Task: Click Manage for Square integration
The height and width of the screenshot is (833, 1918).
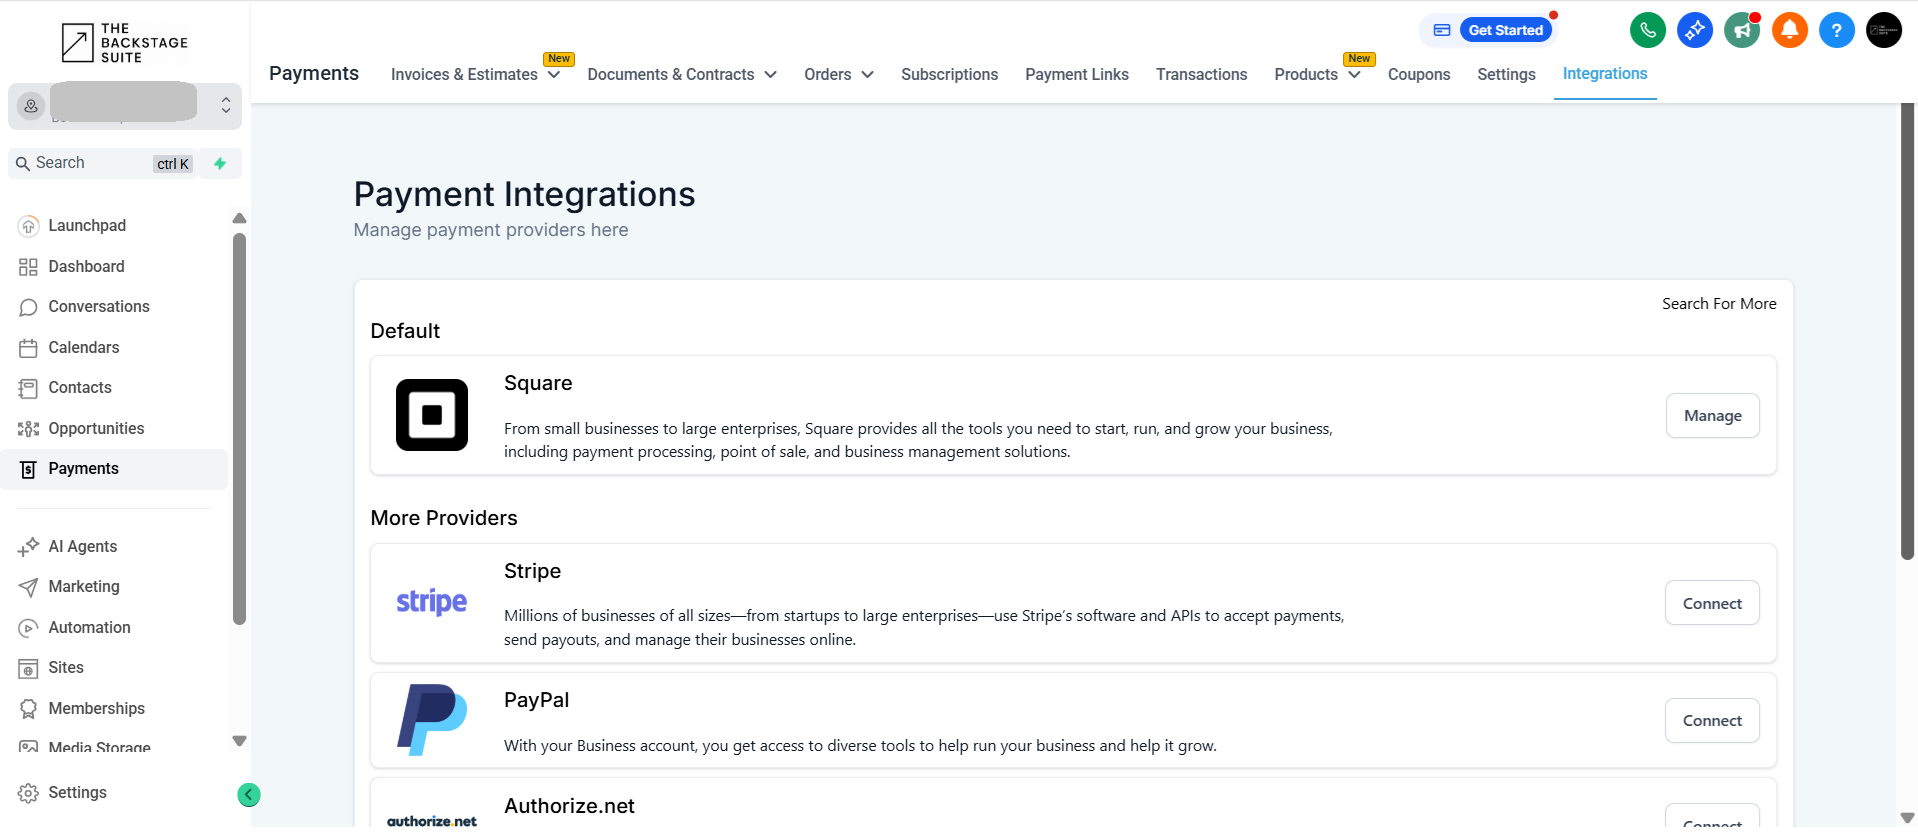Action: 1712,416
